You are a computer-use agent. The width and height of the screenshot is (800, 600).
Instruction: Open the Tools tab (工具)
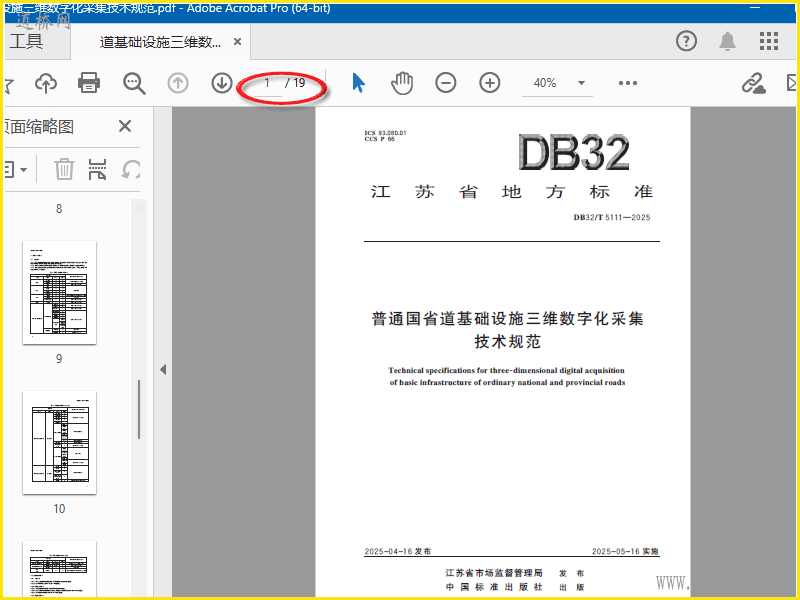pyautogui.click(x=26, y=41)
